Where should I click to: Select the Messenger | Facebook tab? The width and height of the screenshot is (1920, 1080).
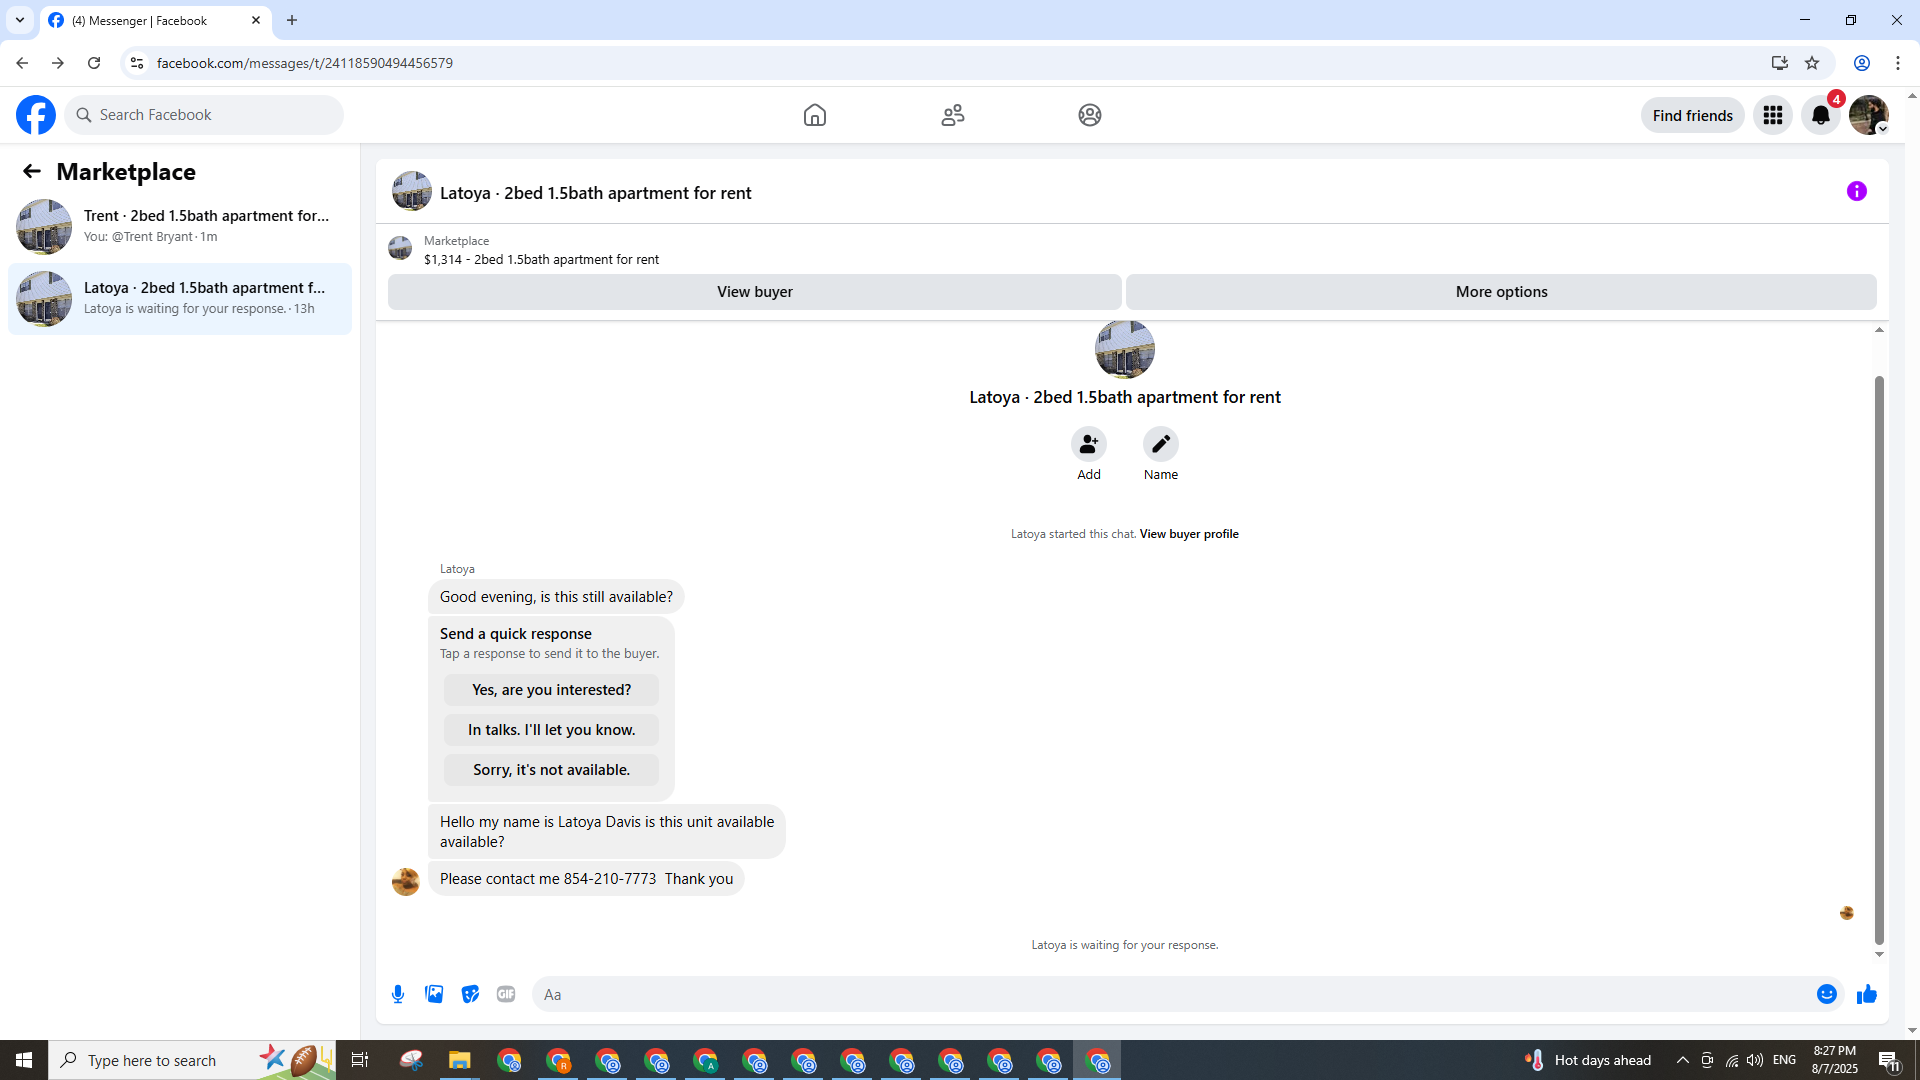[155, 21]
